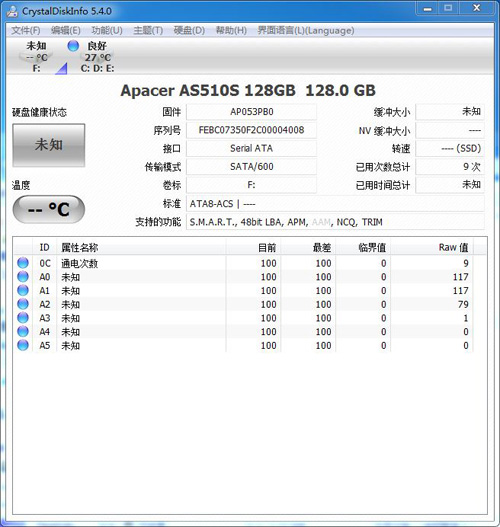
Task: Click the 转速 value ---- (SSD)
Action: [450, 148]
